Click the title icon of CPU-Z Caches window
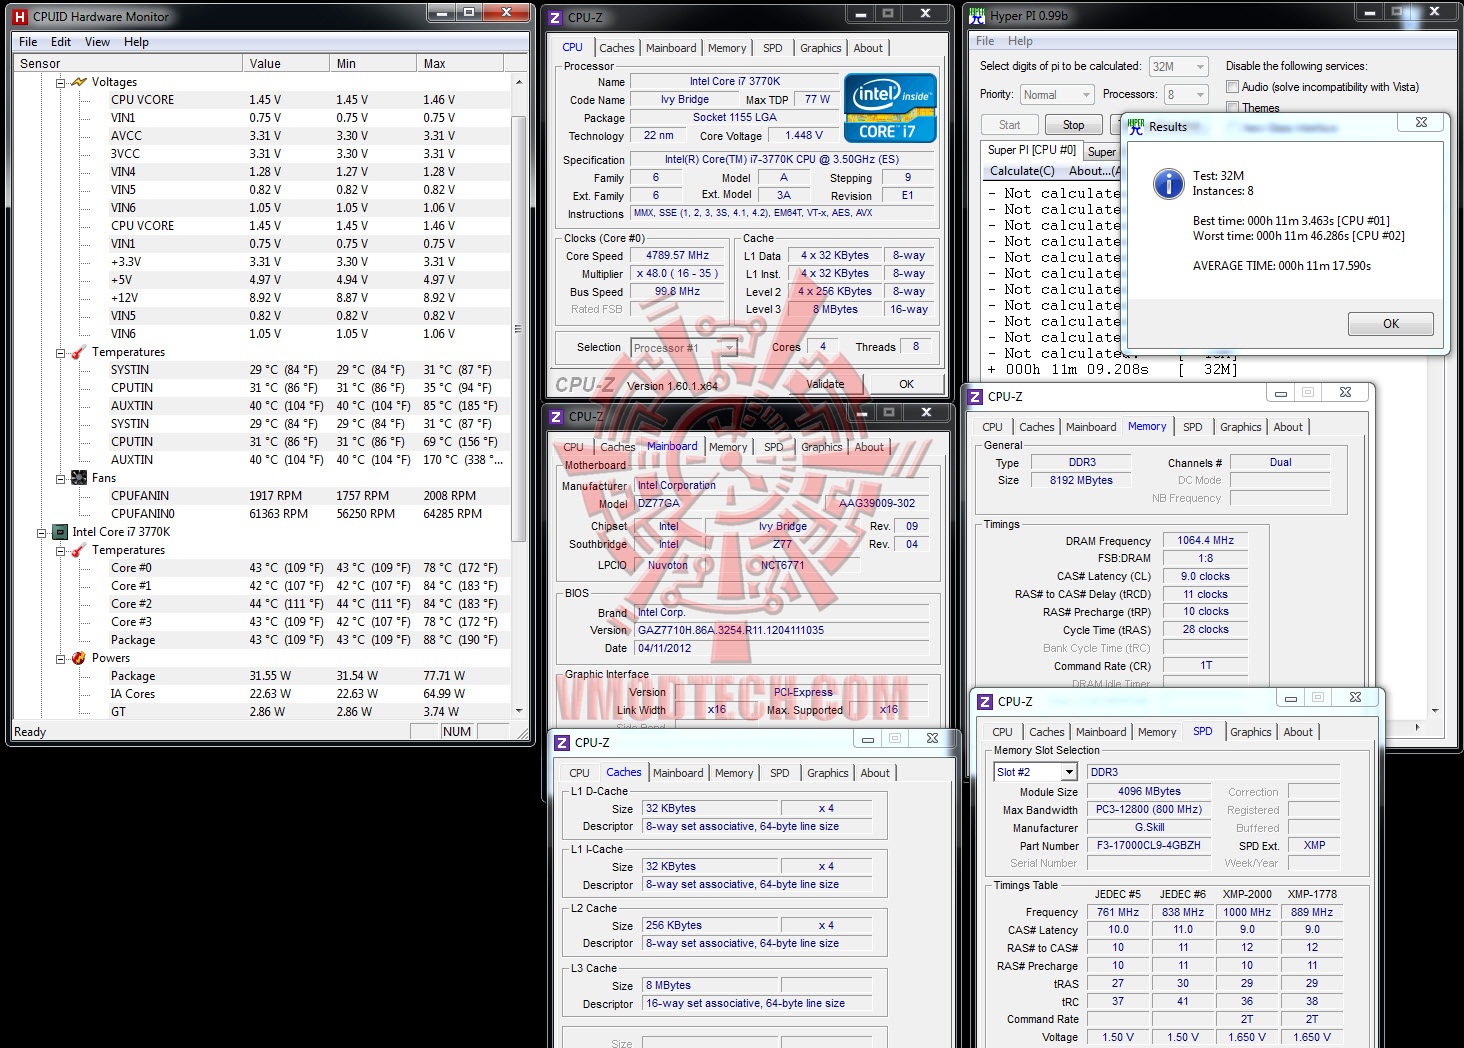 point(562,743)
